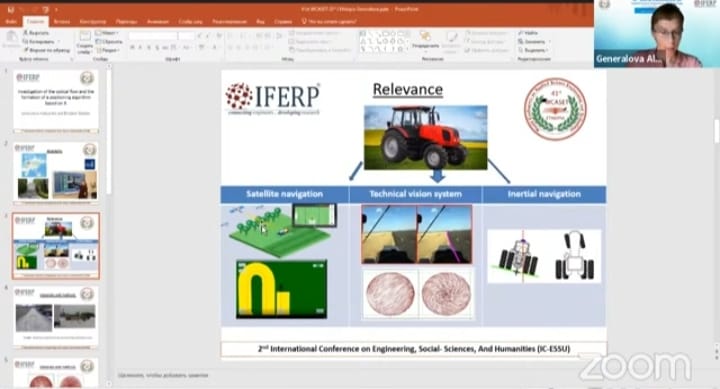This screenshot has height=389, width=720.
Task: Expand the Section (Раздел) dropdown
Action: [108, 50]
